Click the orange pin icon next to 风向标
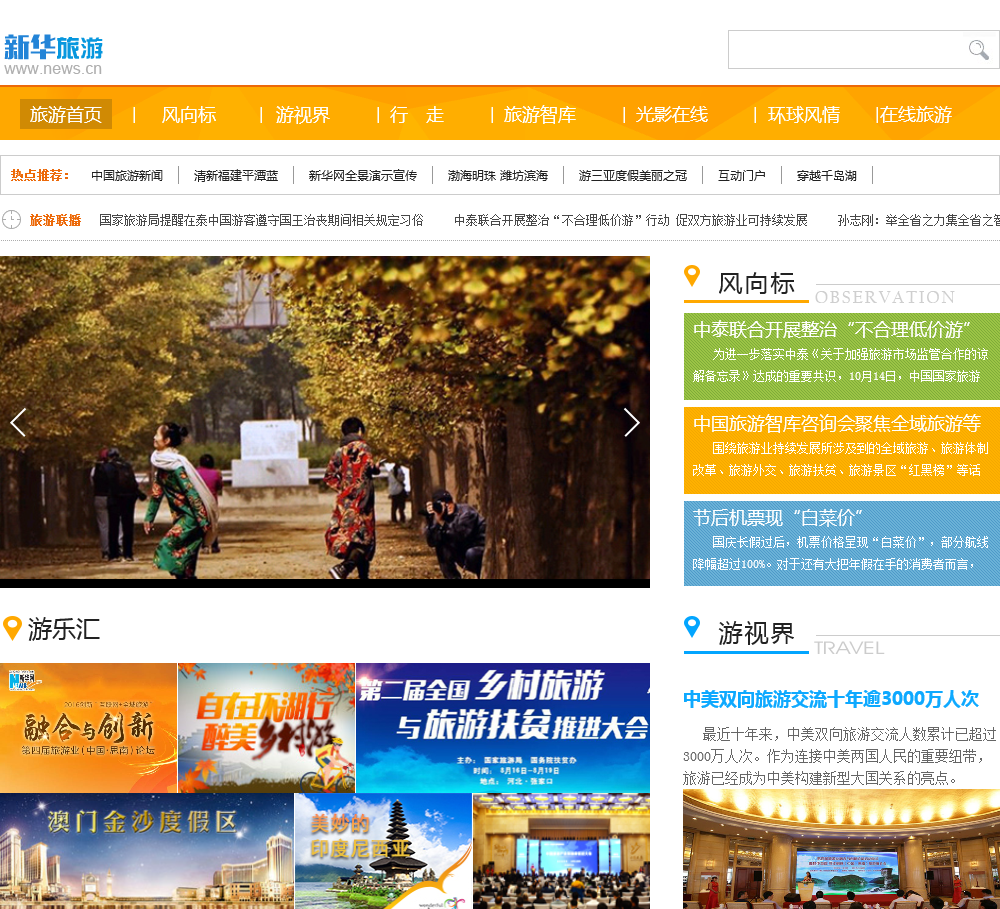This screenshot has height=909, width=1000. point(692,276)
